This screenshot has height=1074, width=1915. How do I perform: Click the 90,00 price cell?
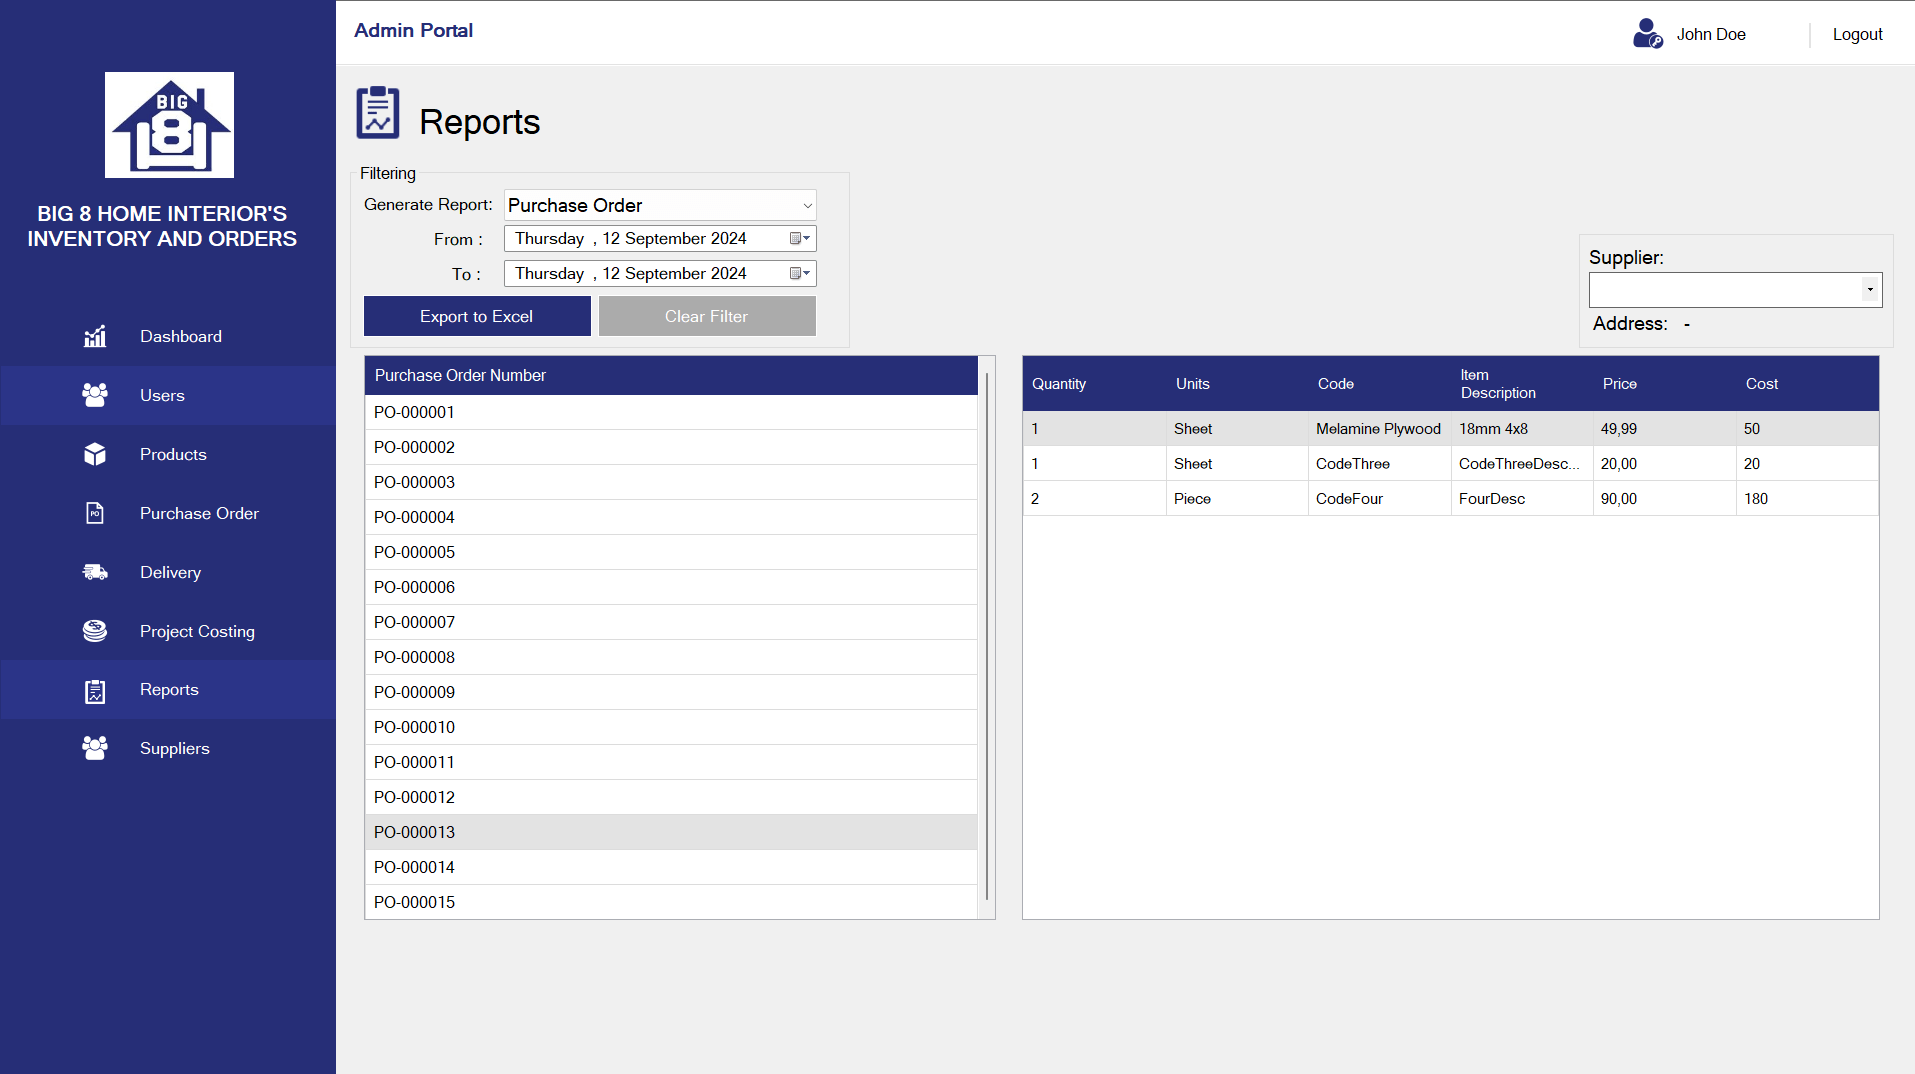click(x=1665, y=499)
